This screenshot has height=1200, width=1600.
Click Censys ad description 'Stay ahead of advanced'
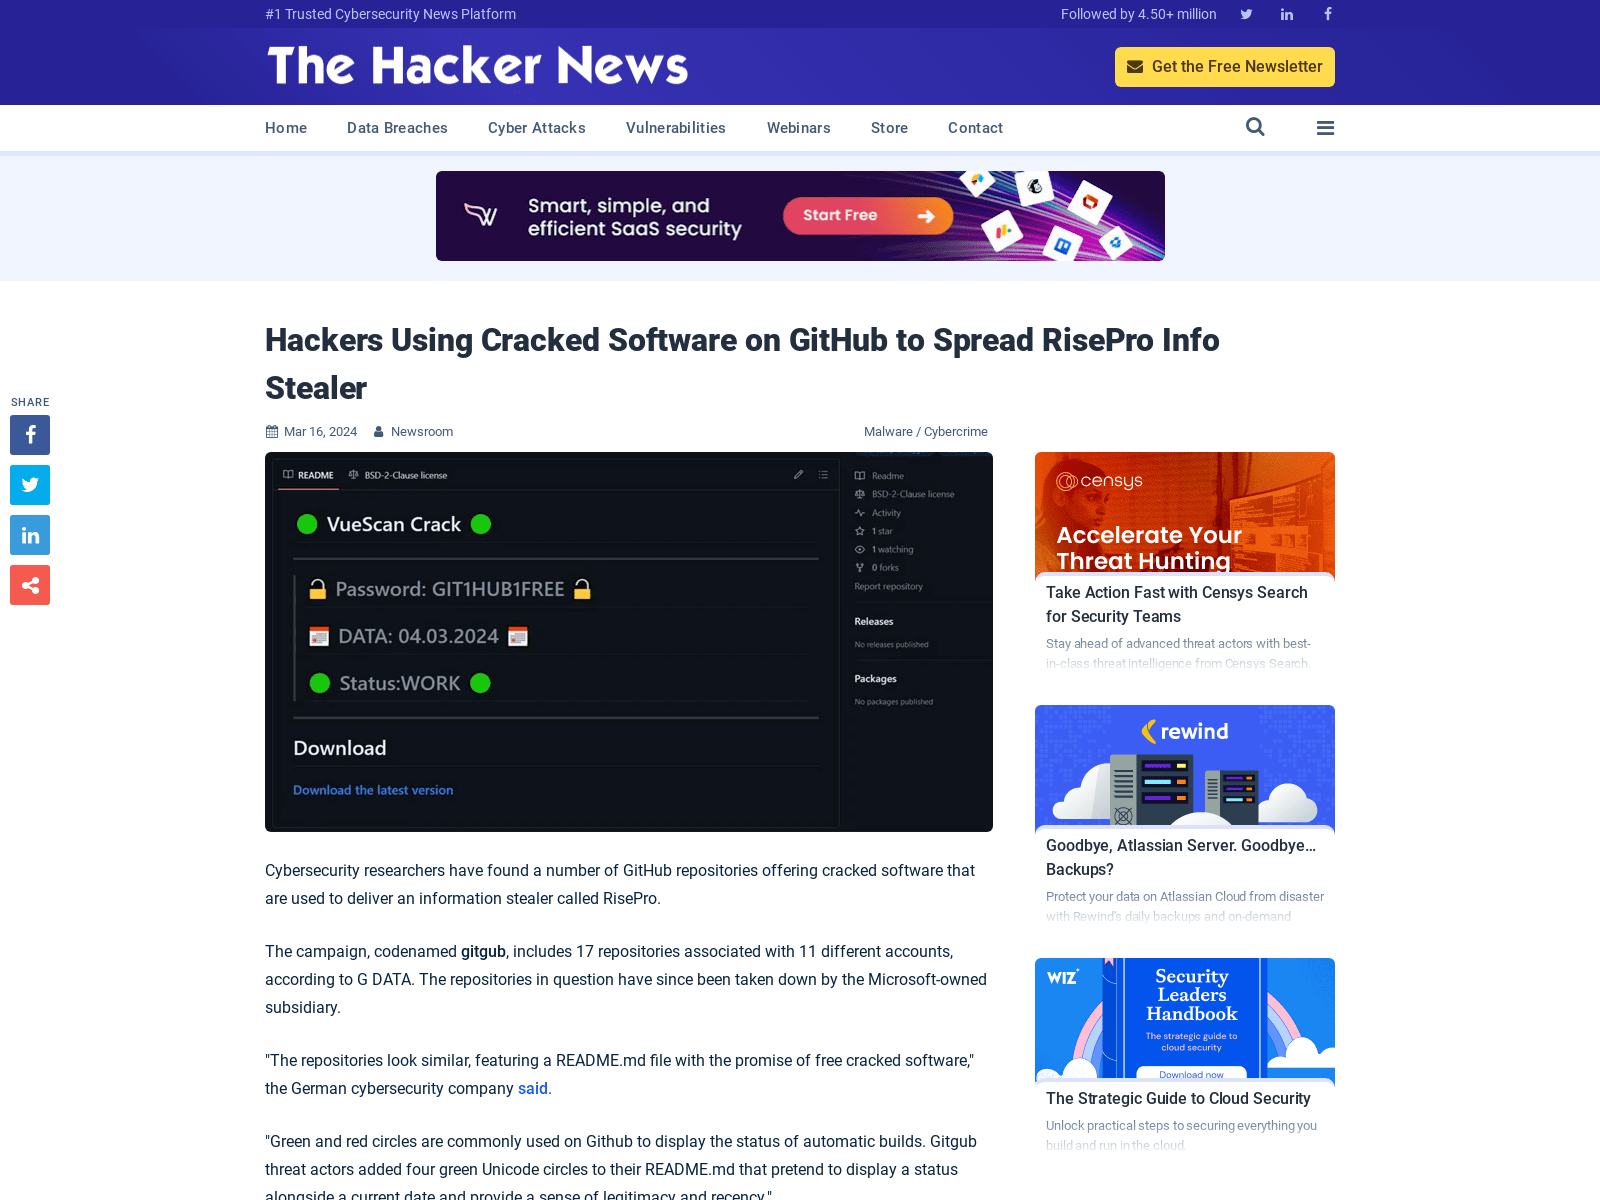click(x=1178, y=654)
